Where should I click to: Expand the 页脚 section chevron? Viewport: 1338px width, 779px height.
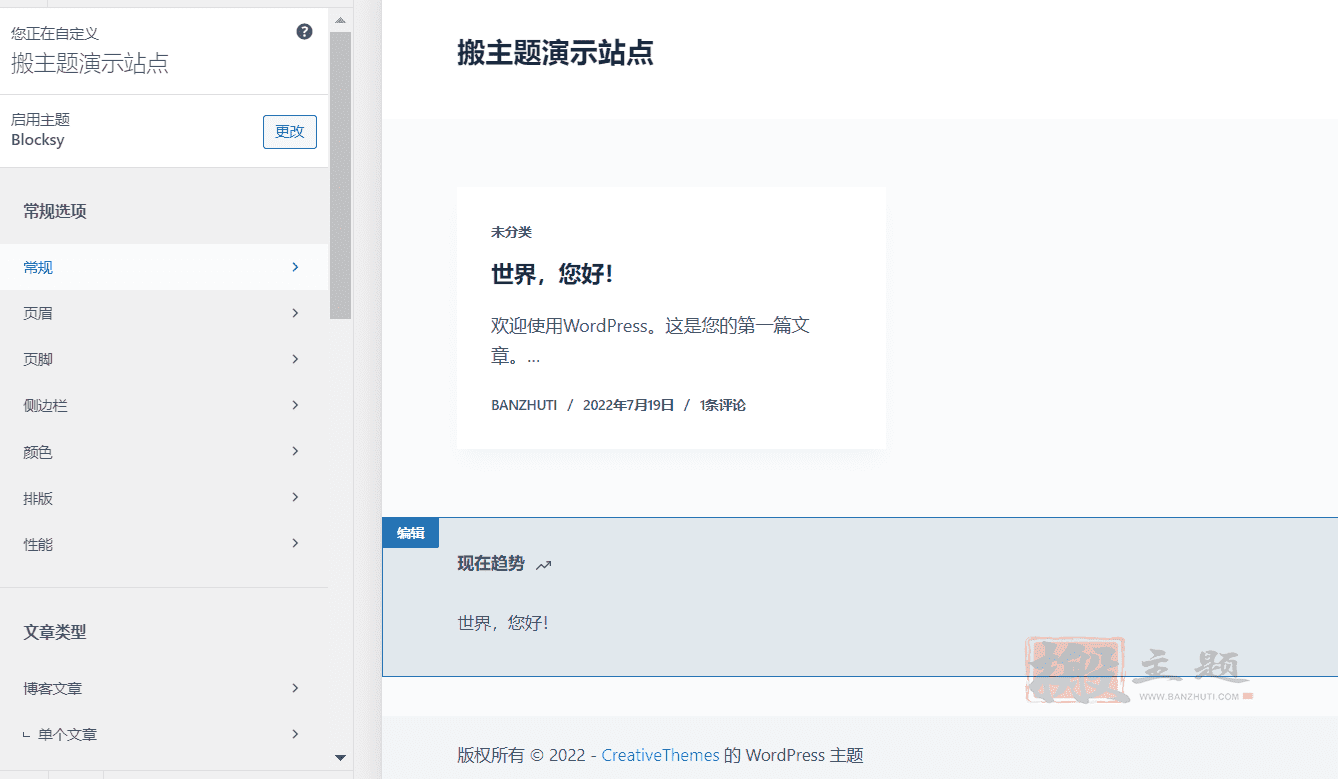295,359
